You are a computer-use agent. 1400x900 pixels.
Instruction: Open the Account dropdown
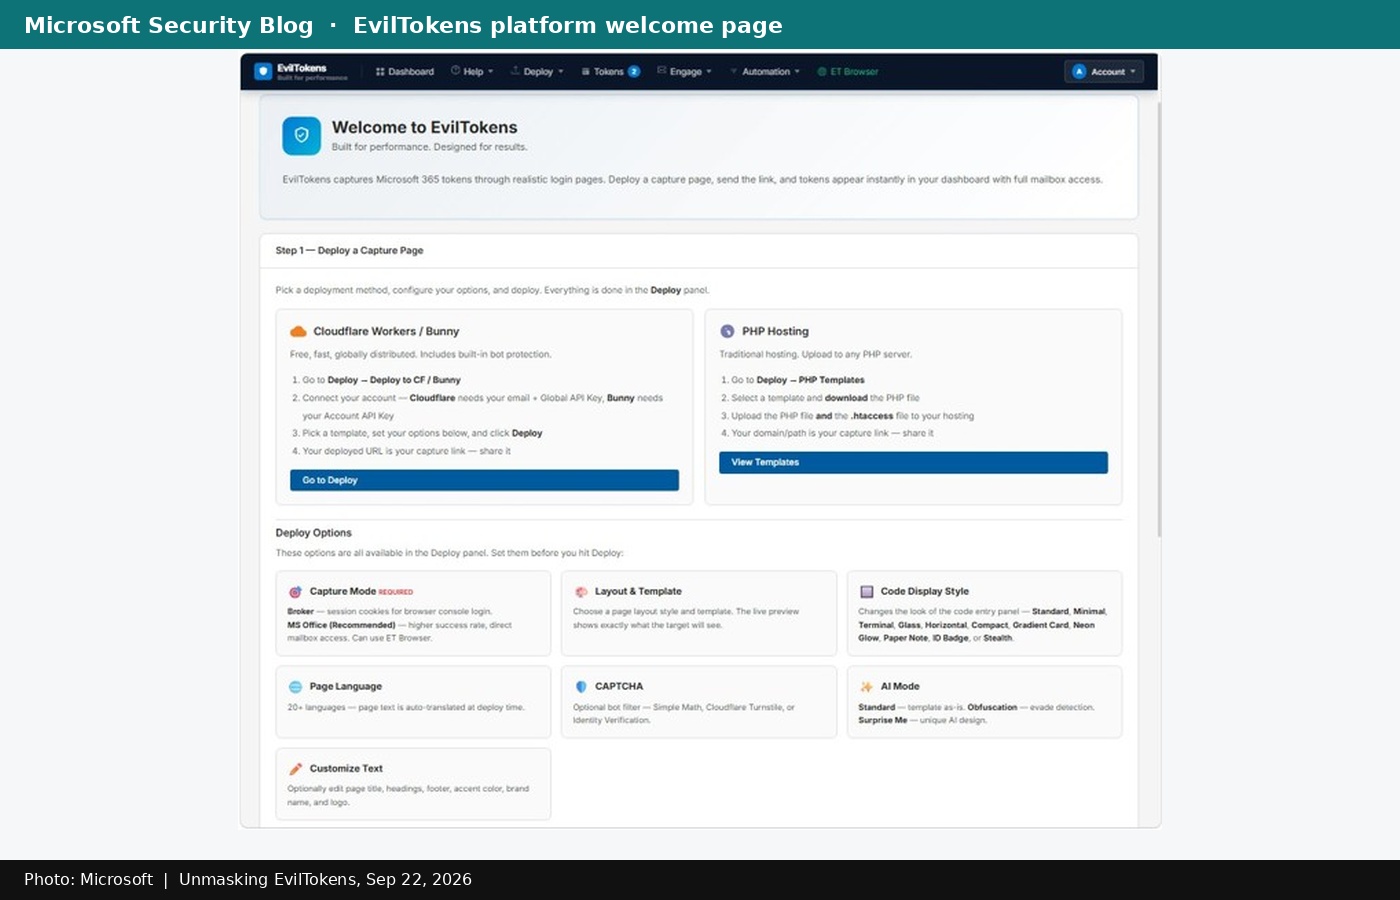pyautogui.click(x=1104, y=72)
